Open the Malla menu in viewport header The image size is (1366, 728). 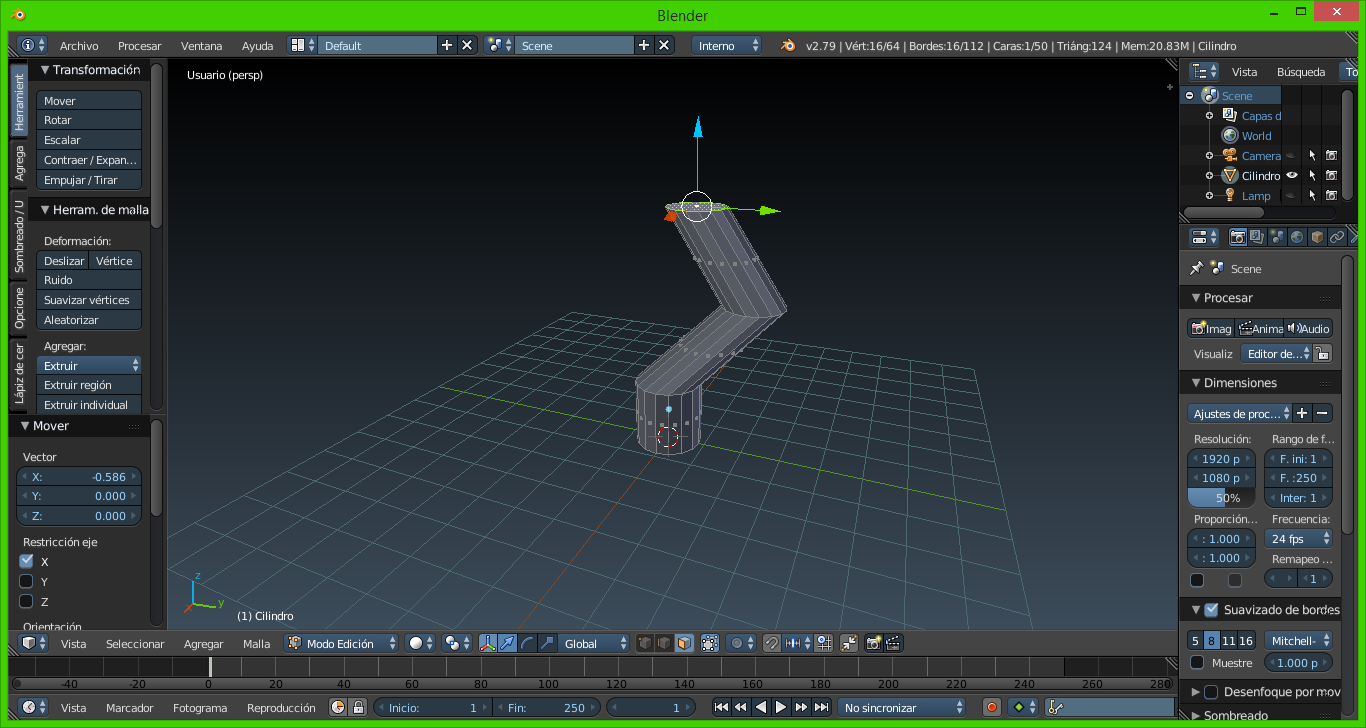coord(257,644)
